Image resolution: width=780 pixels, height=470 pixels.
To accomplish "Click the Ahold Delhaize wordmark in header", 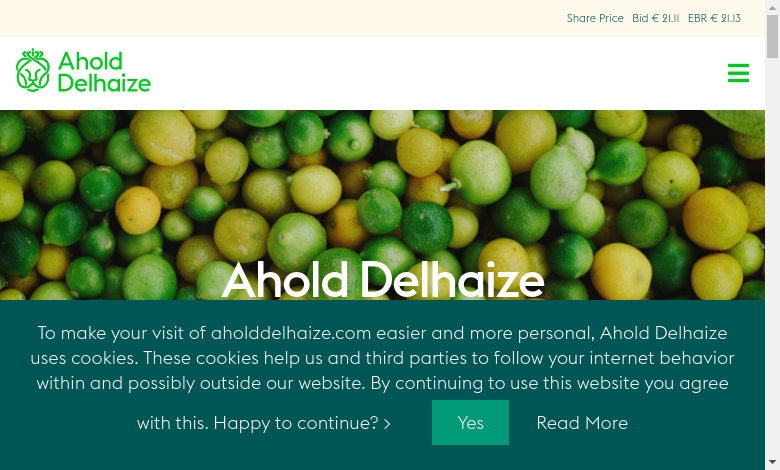I will pos(104,72).
